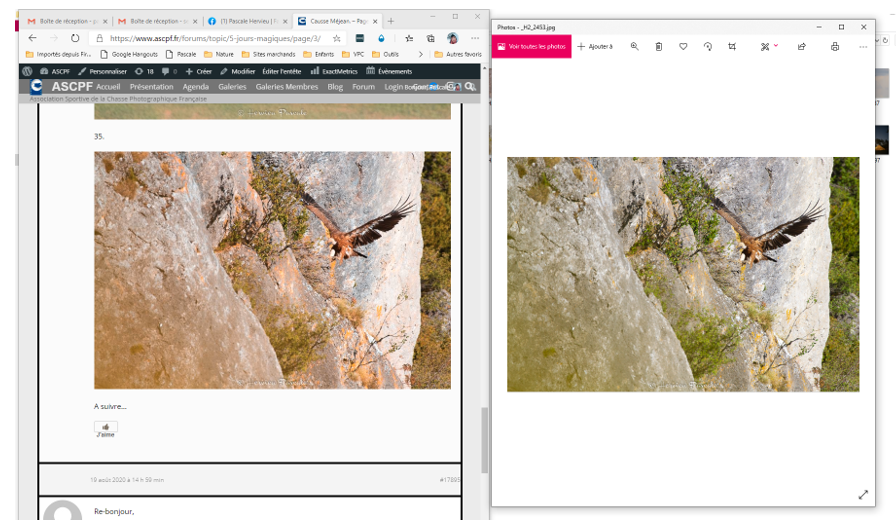Print the photo using the printer icon
This screenshot has width=896, height=520.
coord(835,46)
